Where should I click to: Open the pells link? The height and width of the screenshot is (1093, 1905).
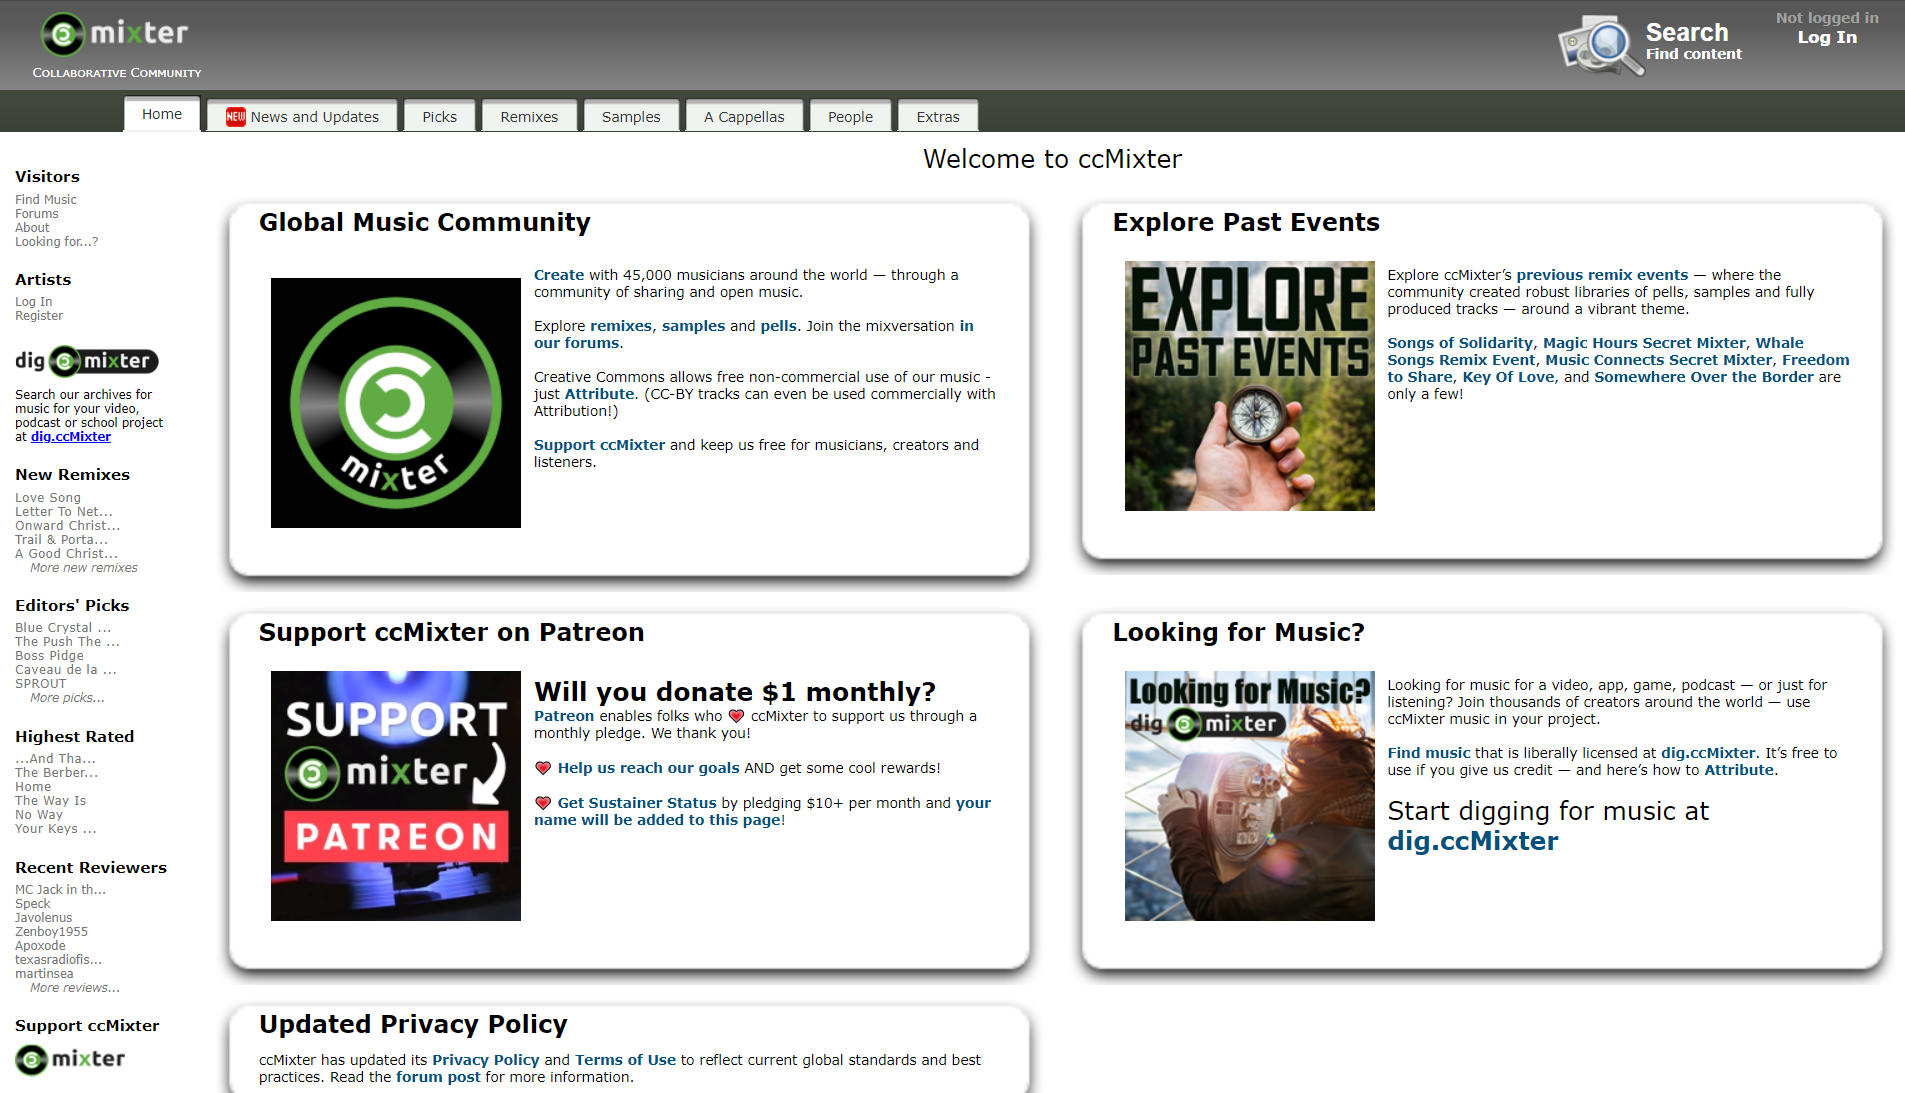[779, 326]
